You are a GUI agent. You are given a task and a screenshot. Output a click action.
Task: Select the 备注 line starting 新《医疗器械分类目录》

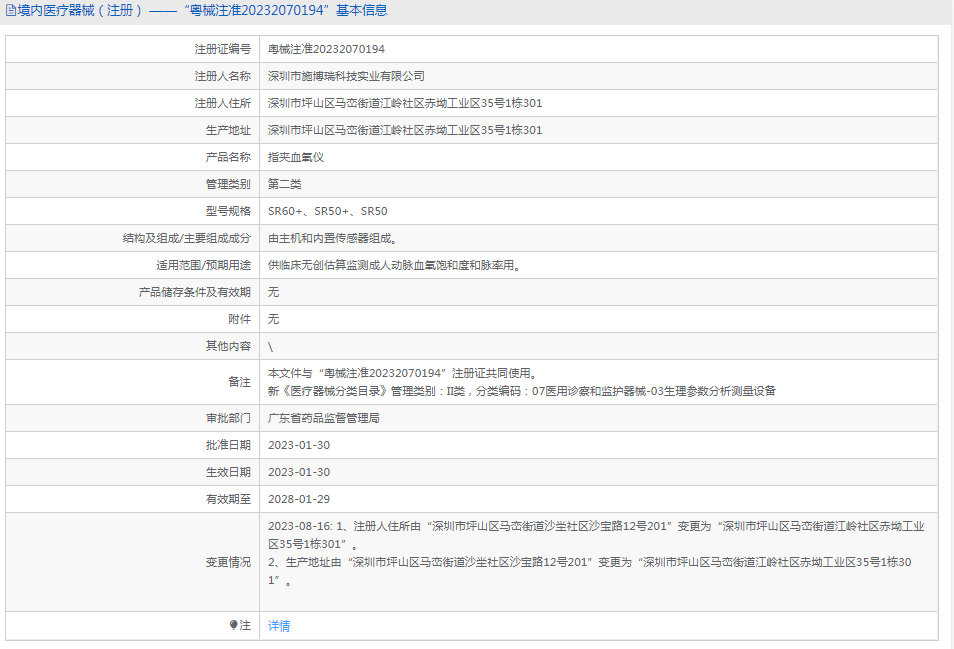pos(522,391)
